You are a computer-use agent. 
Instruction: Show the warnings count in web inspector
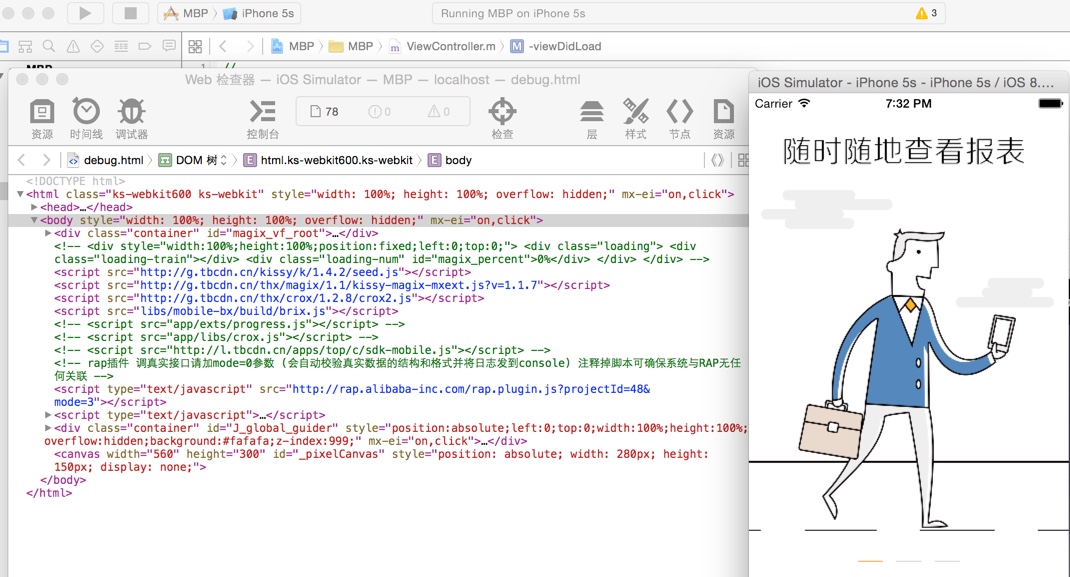(x=439, y=111)
